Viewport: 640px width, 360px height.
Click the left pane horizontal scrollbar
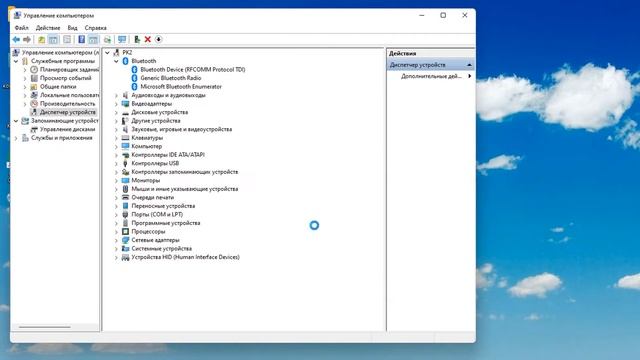click(x=45, y=327)
